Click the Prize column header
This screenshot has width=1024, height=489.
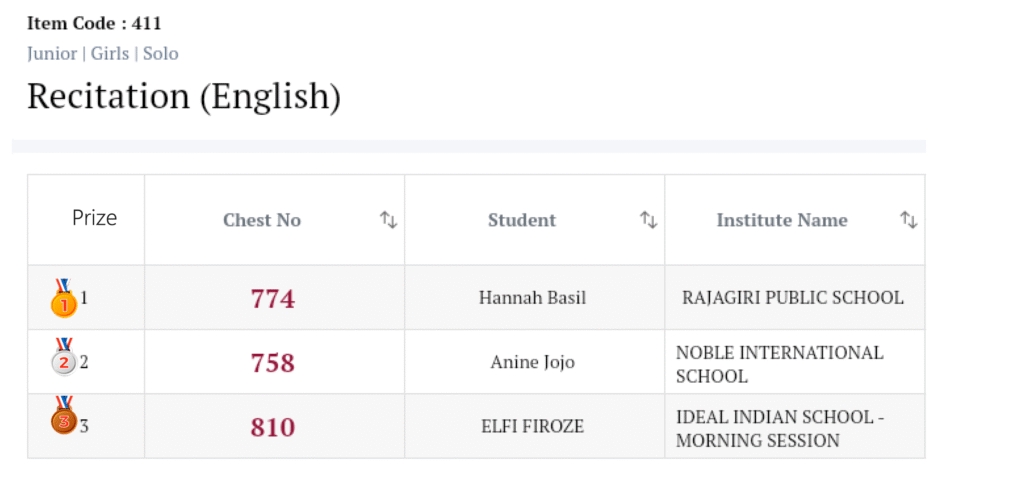[x=94, y=218]
